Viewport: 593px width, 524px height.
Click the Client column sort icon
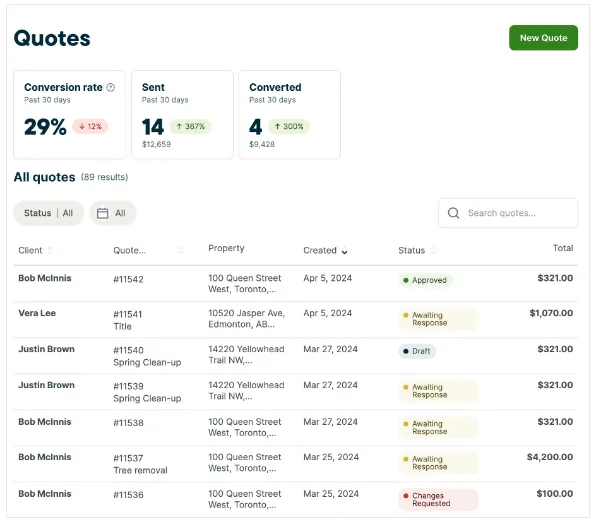(50, 251)
